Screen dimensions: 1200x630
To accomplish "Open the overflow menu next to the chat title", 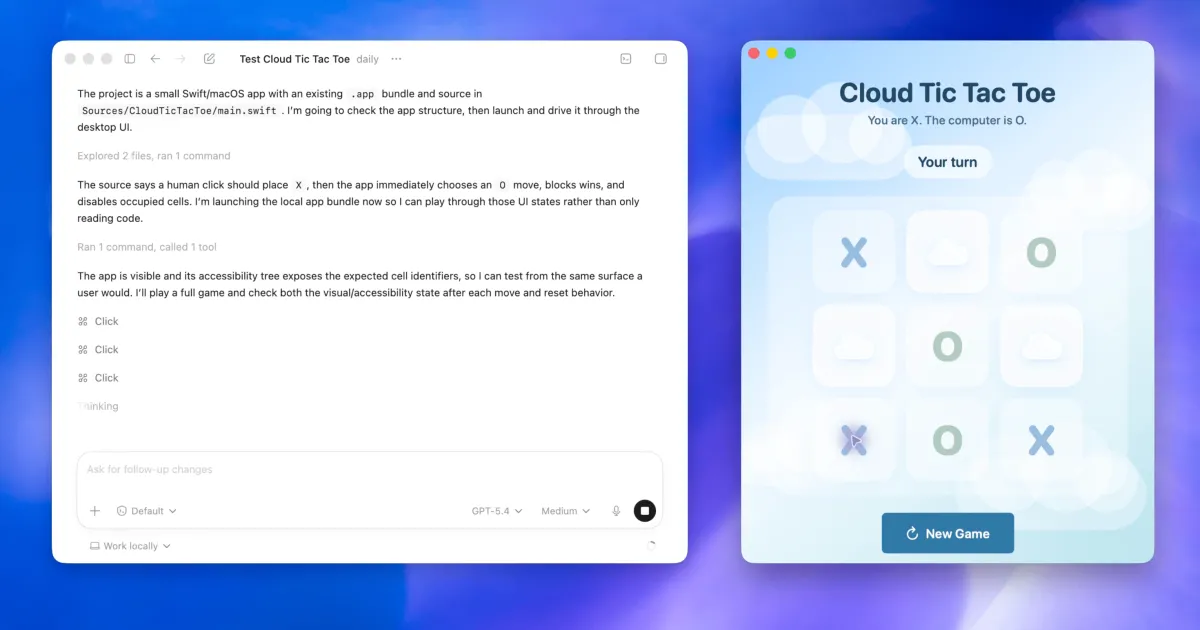I will coord(396,59).
